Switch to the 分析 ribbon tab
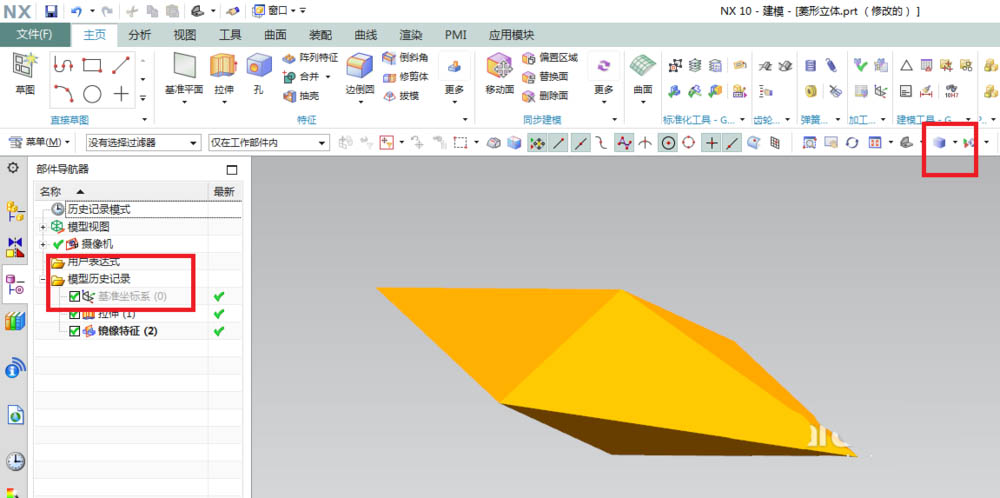 140,35
